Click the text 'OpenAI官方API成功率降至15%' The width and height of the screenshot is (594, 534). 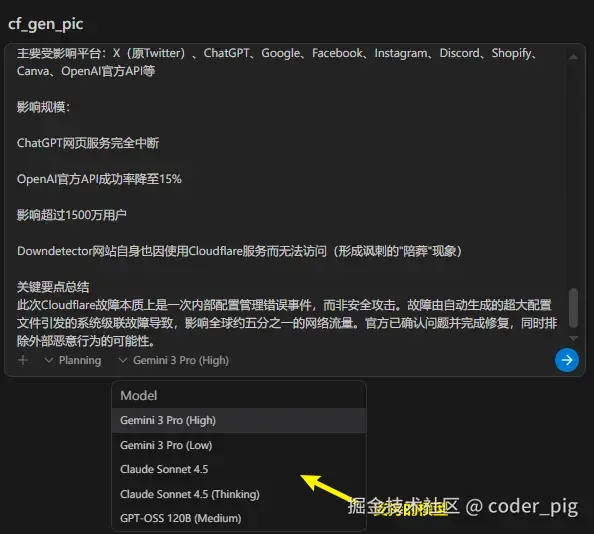99,179
